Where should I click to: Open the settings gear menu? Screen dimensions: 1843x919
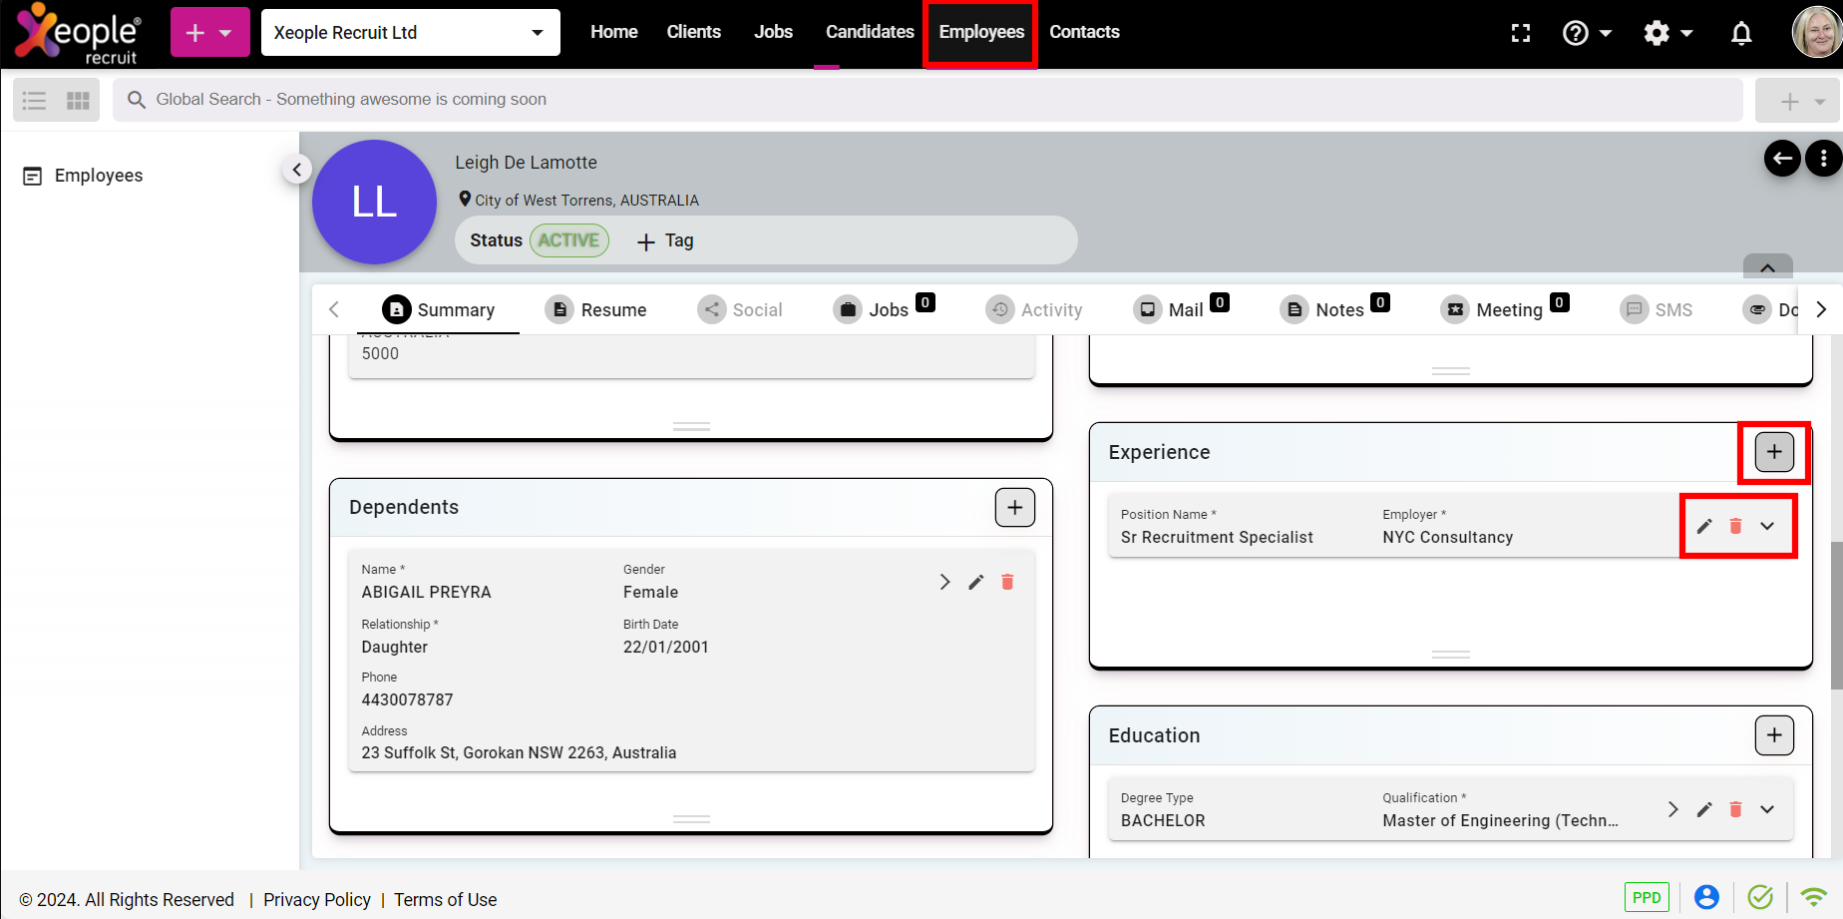click(1667, 33)
